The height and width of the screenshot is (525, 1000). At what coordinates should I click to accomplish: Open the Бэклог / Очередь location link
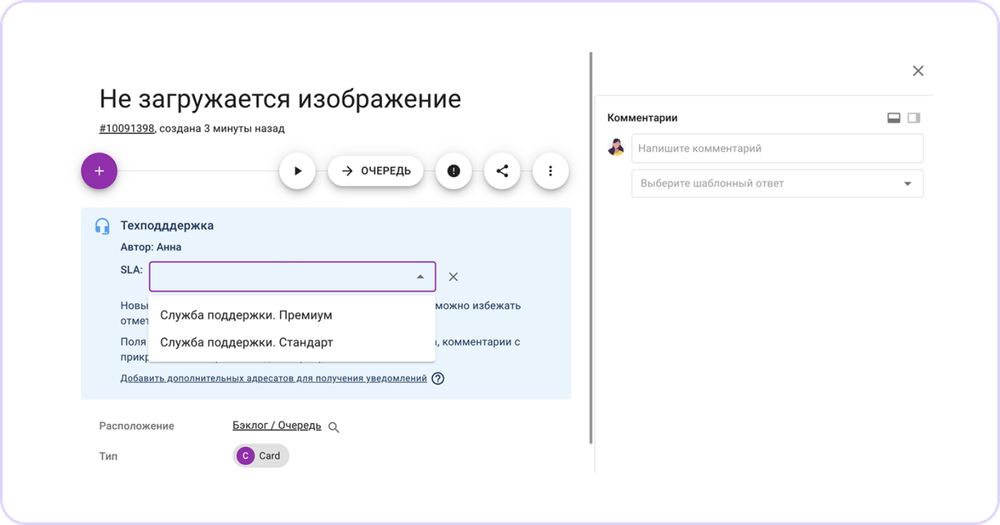[277, 425]
